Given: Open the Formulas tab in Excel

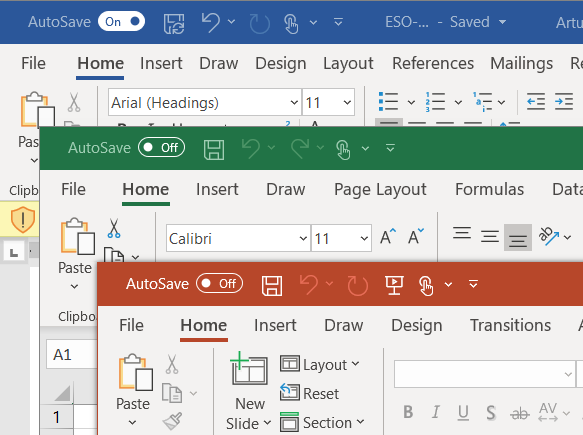Looking at the screenshot, I should click(x=489, y=189).
